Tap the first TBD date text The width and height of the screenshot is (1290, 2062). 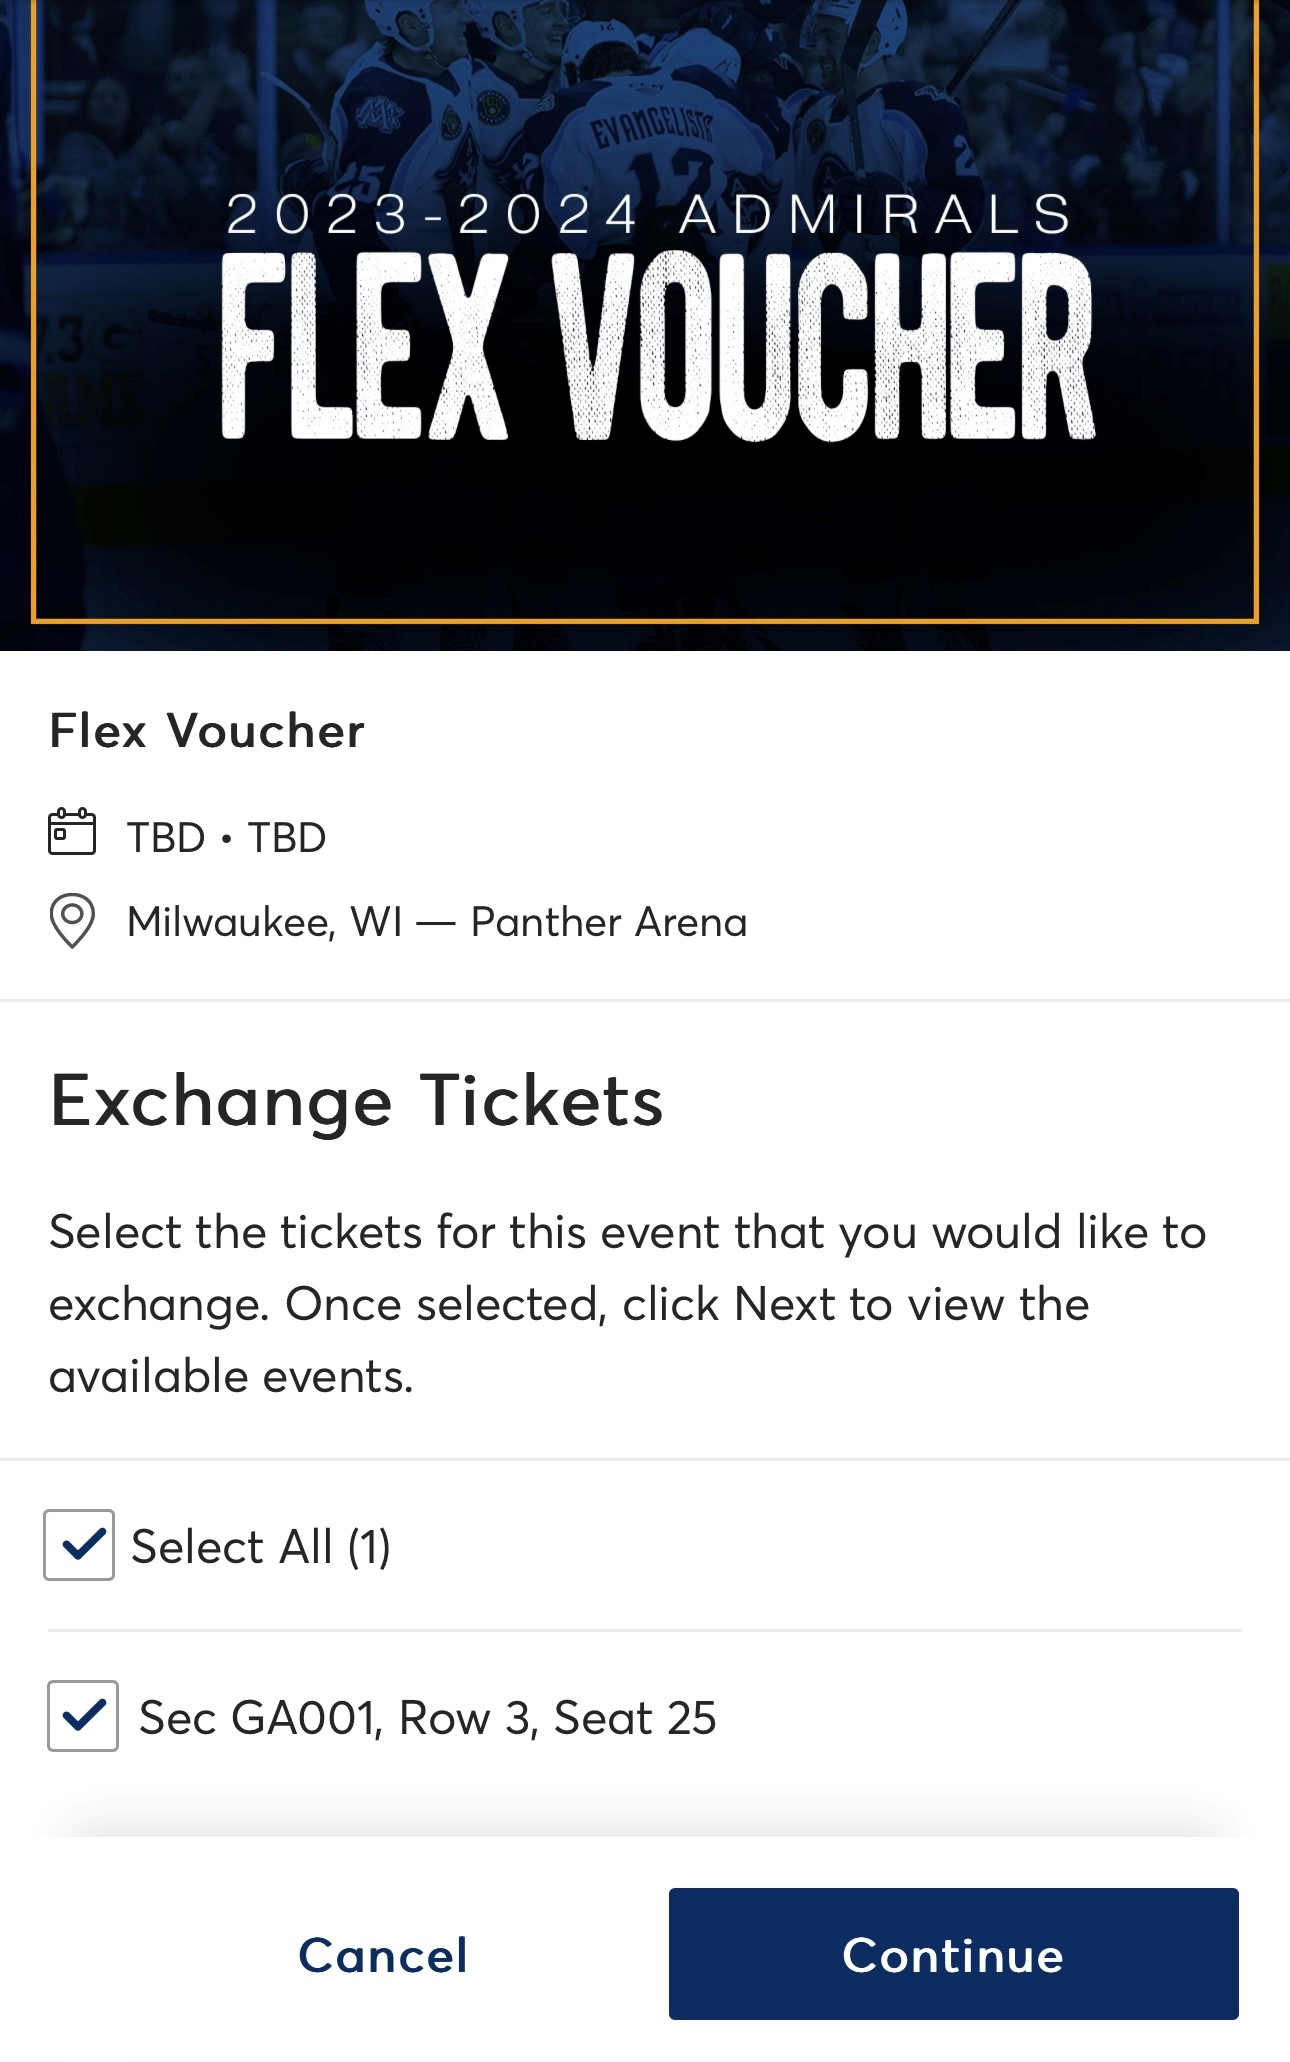(x=166, y=838)
